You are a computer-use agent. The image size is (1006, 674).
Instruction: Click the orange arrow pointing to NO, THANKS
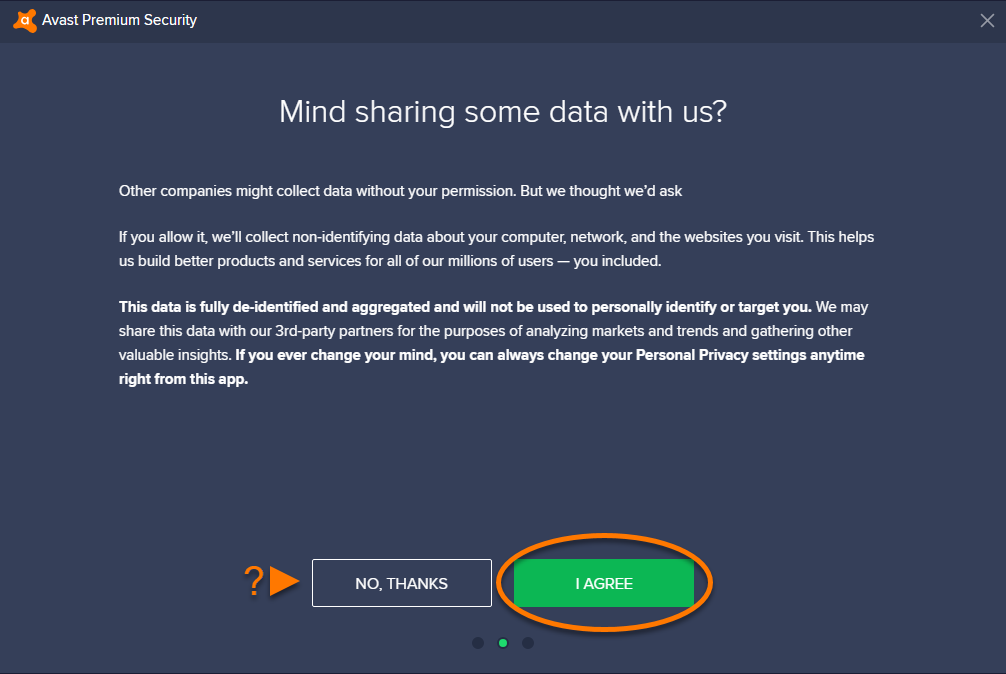[284, 581]
